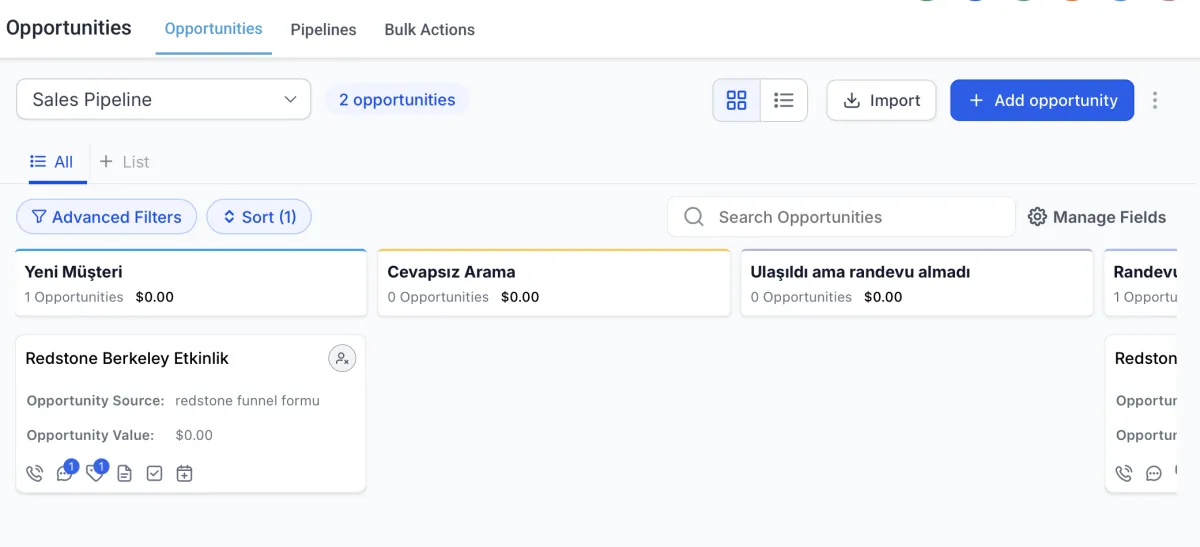The image size is (1200, 547).
Task: Expand the Sales Pipeline dropdown
Action: point(164,100)
